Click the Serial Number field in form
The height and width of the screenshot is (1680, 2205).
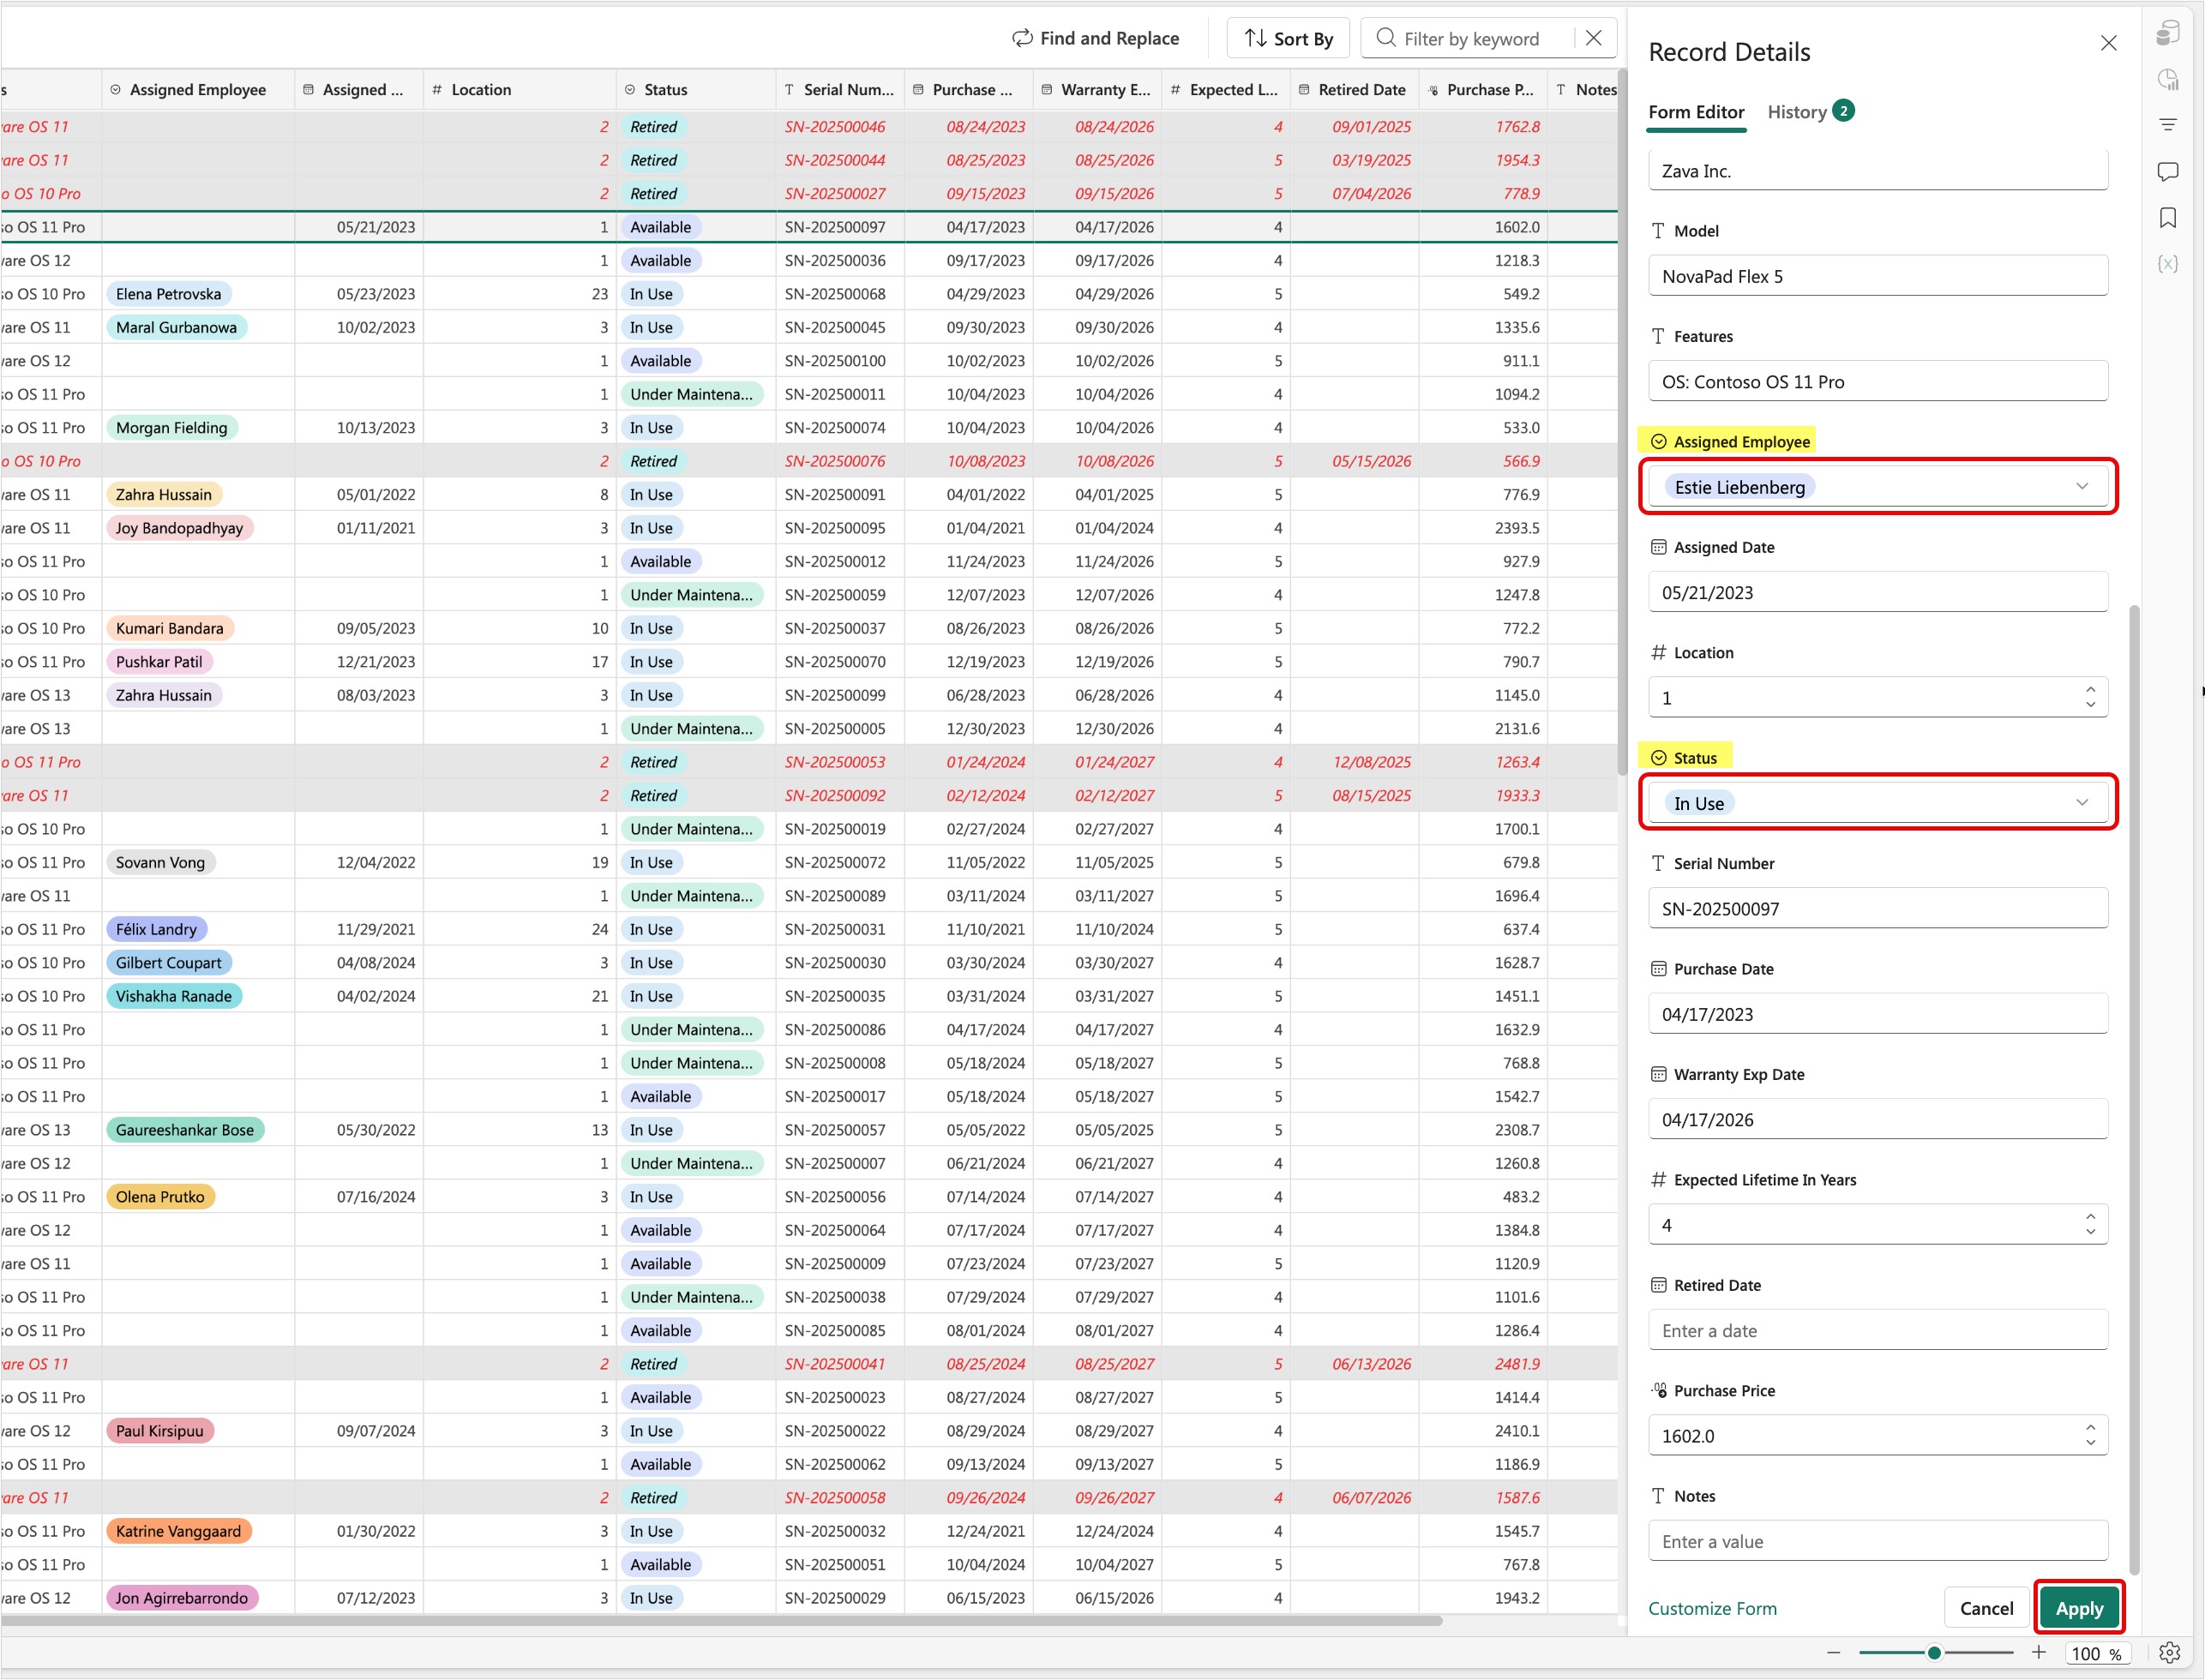point(1878,908)
